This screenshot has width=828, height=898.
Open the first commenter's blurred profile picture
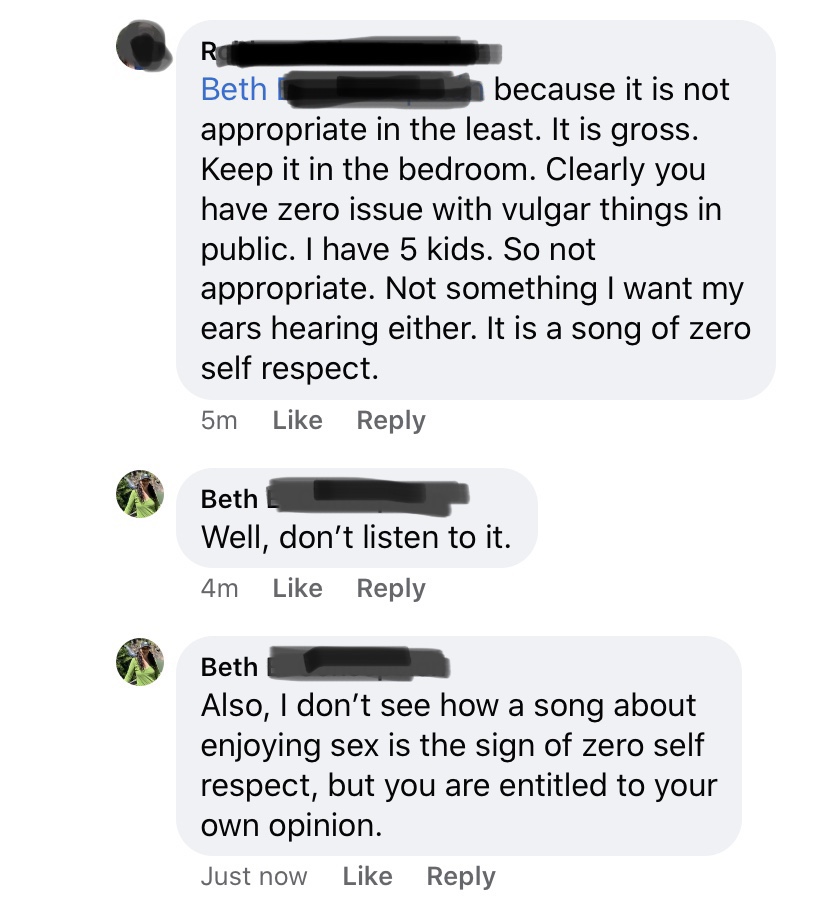coord(140,46)
